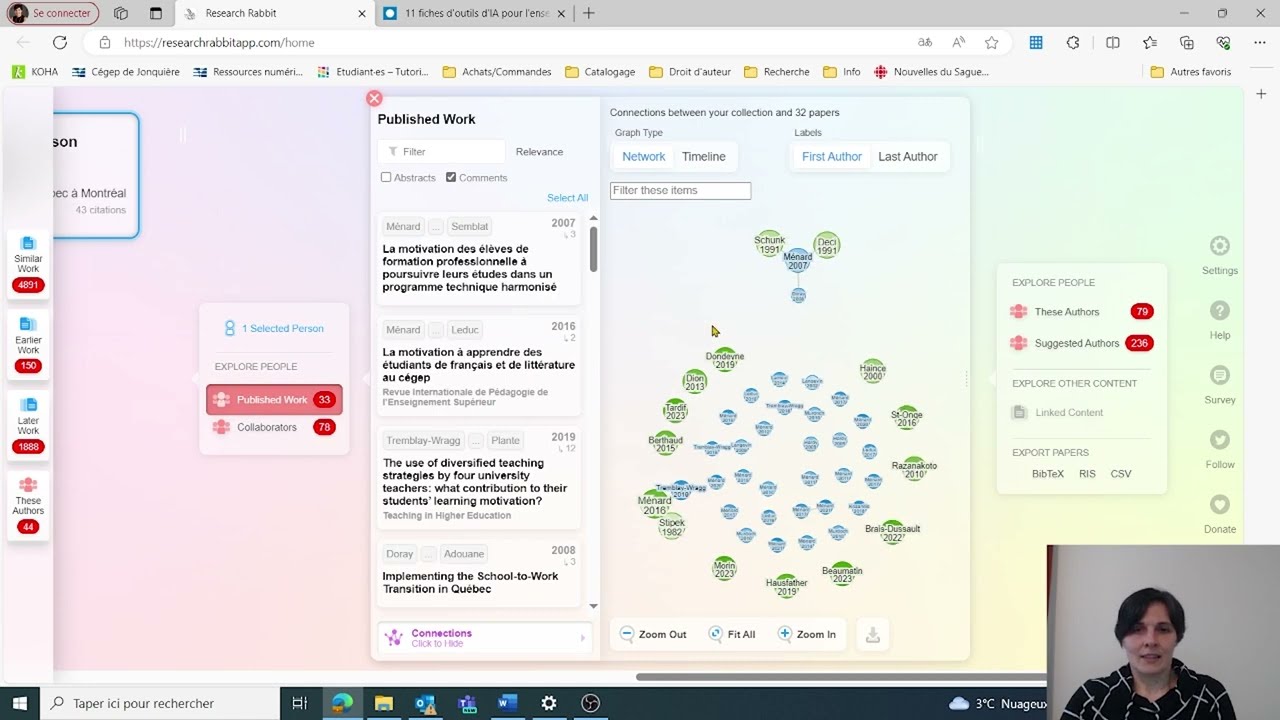Open the Relevance sort dropdown
The width and height of the screenshot is (1280, 720).
click(539, 152)
